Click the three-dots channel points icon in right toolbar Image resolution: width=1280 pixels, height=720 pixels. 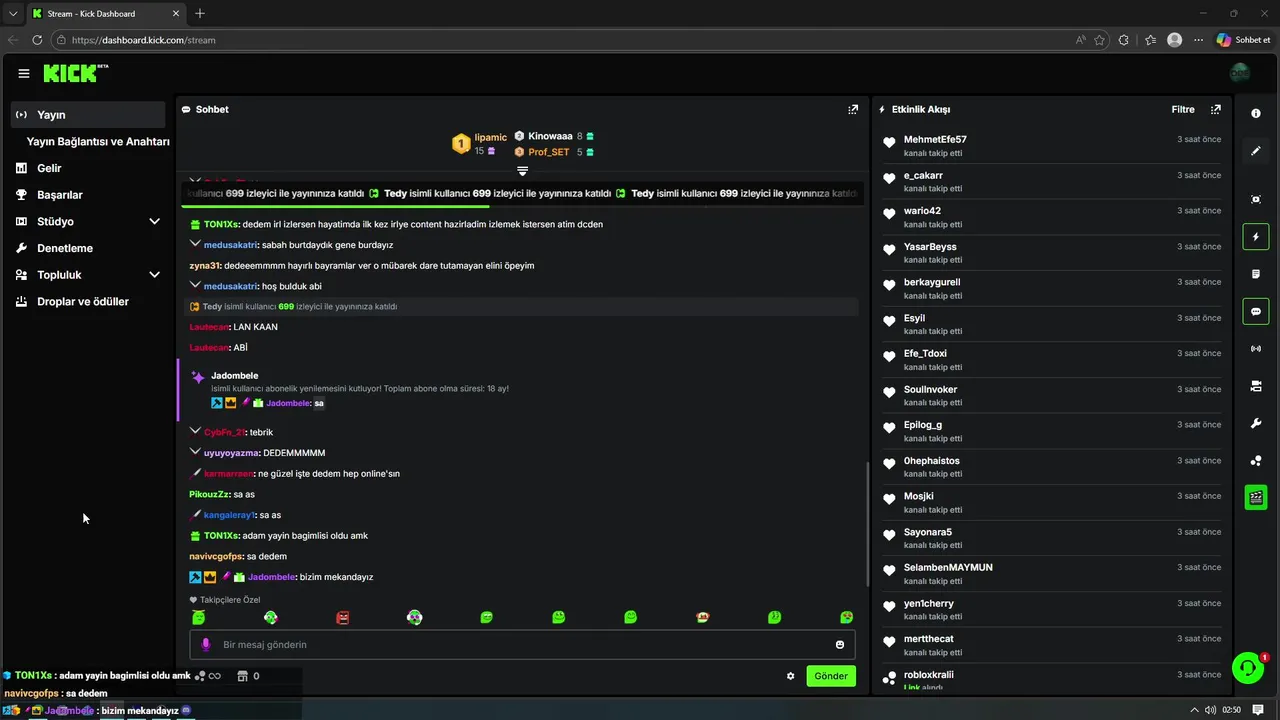pyautogui.click(x=1256, y=461)
